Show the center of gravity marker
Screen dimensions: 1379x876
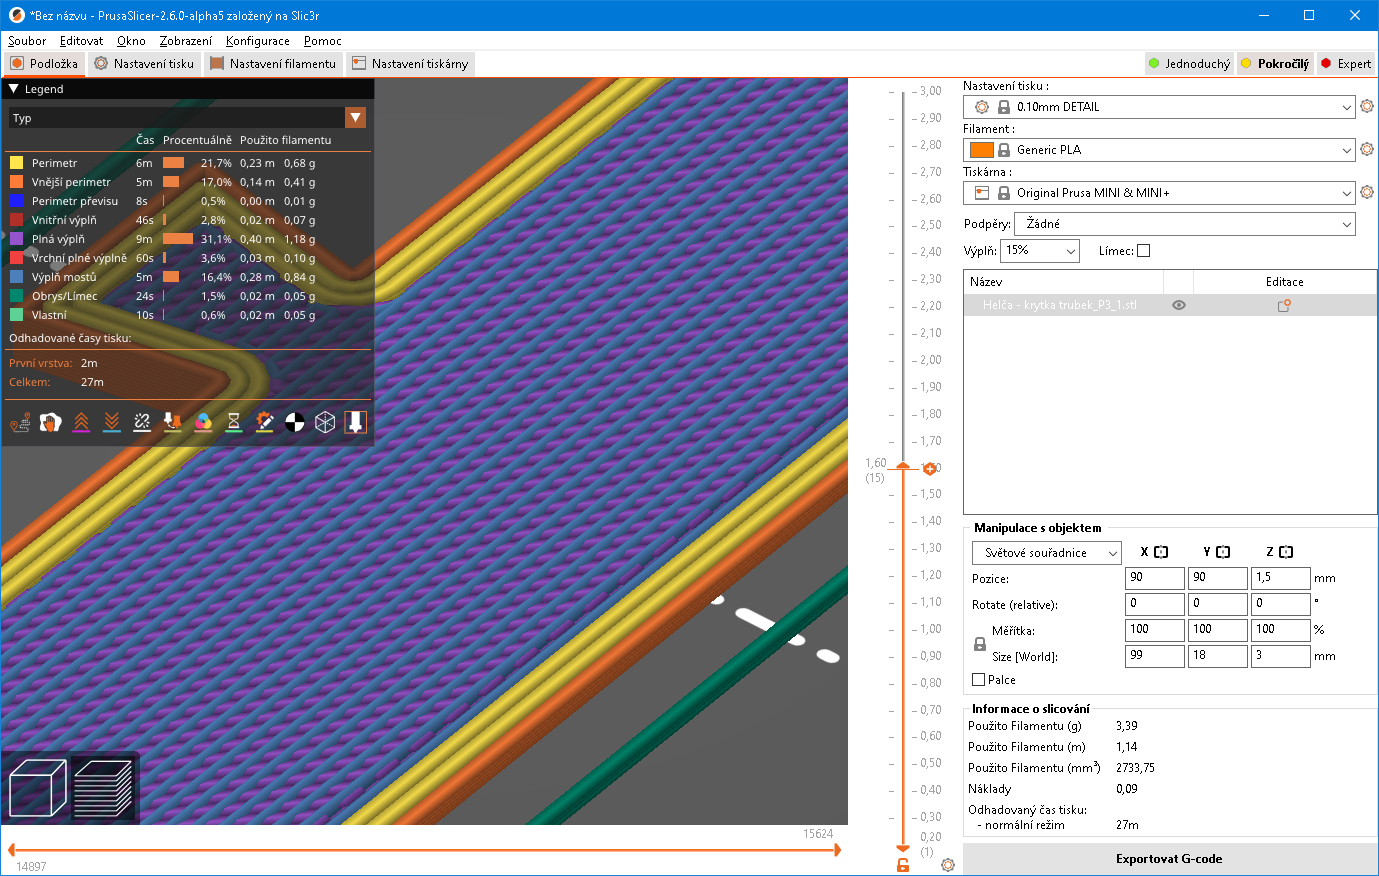[x=293, y=421]
